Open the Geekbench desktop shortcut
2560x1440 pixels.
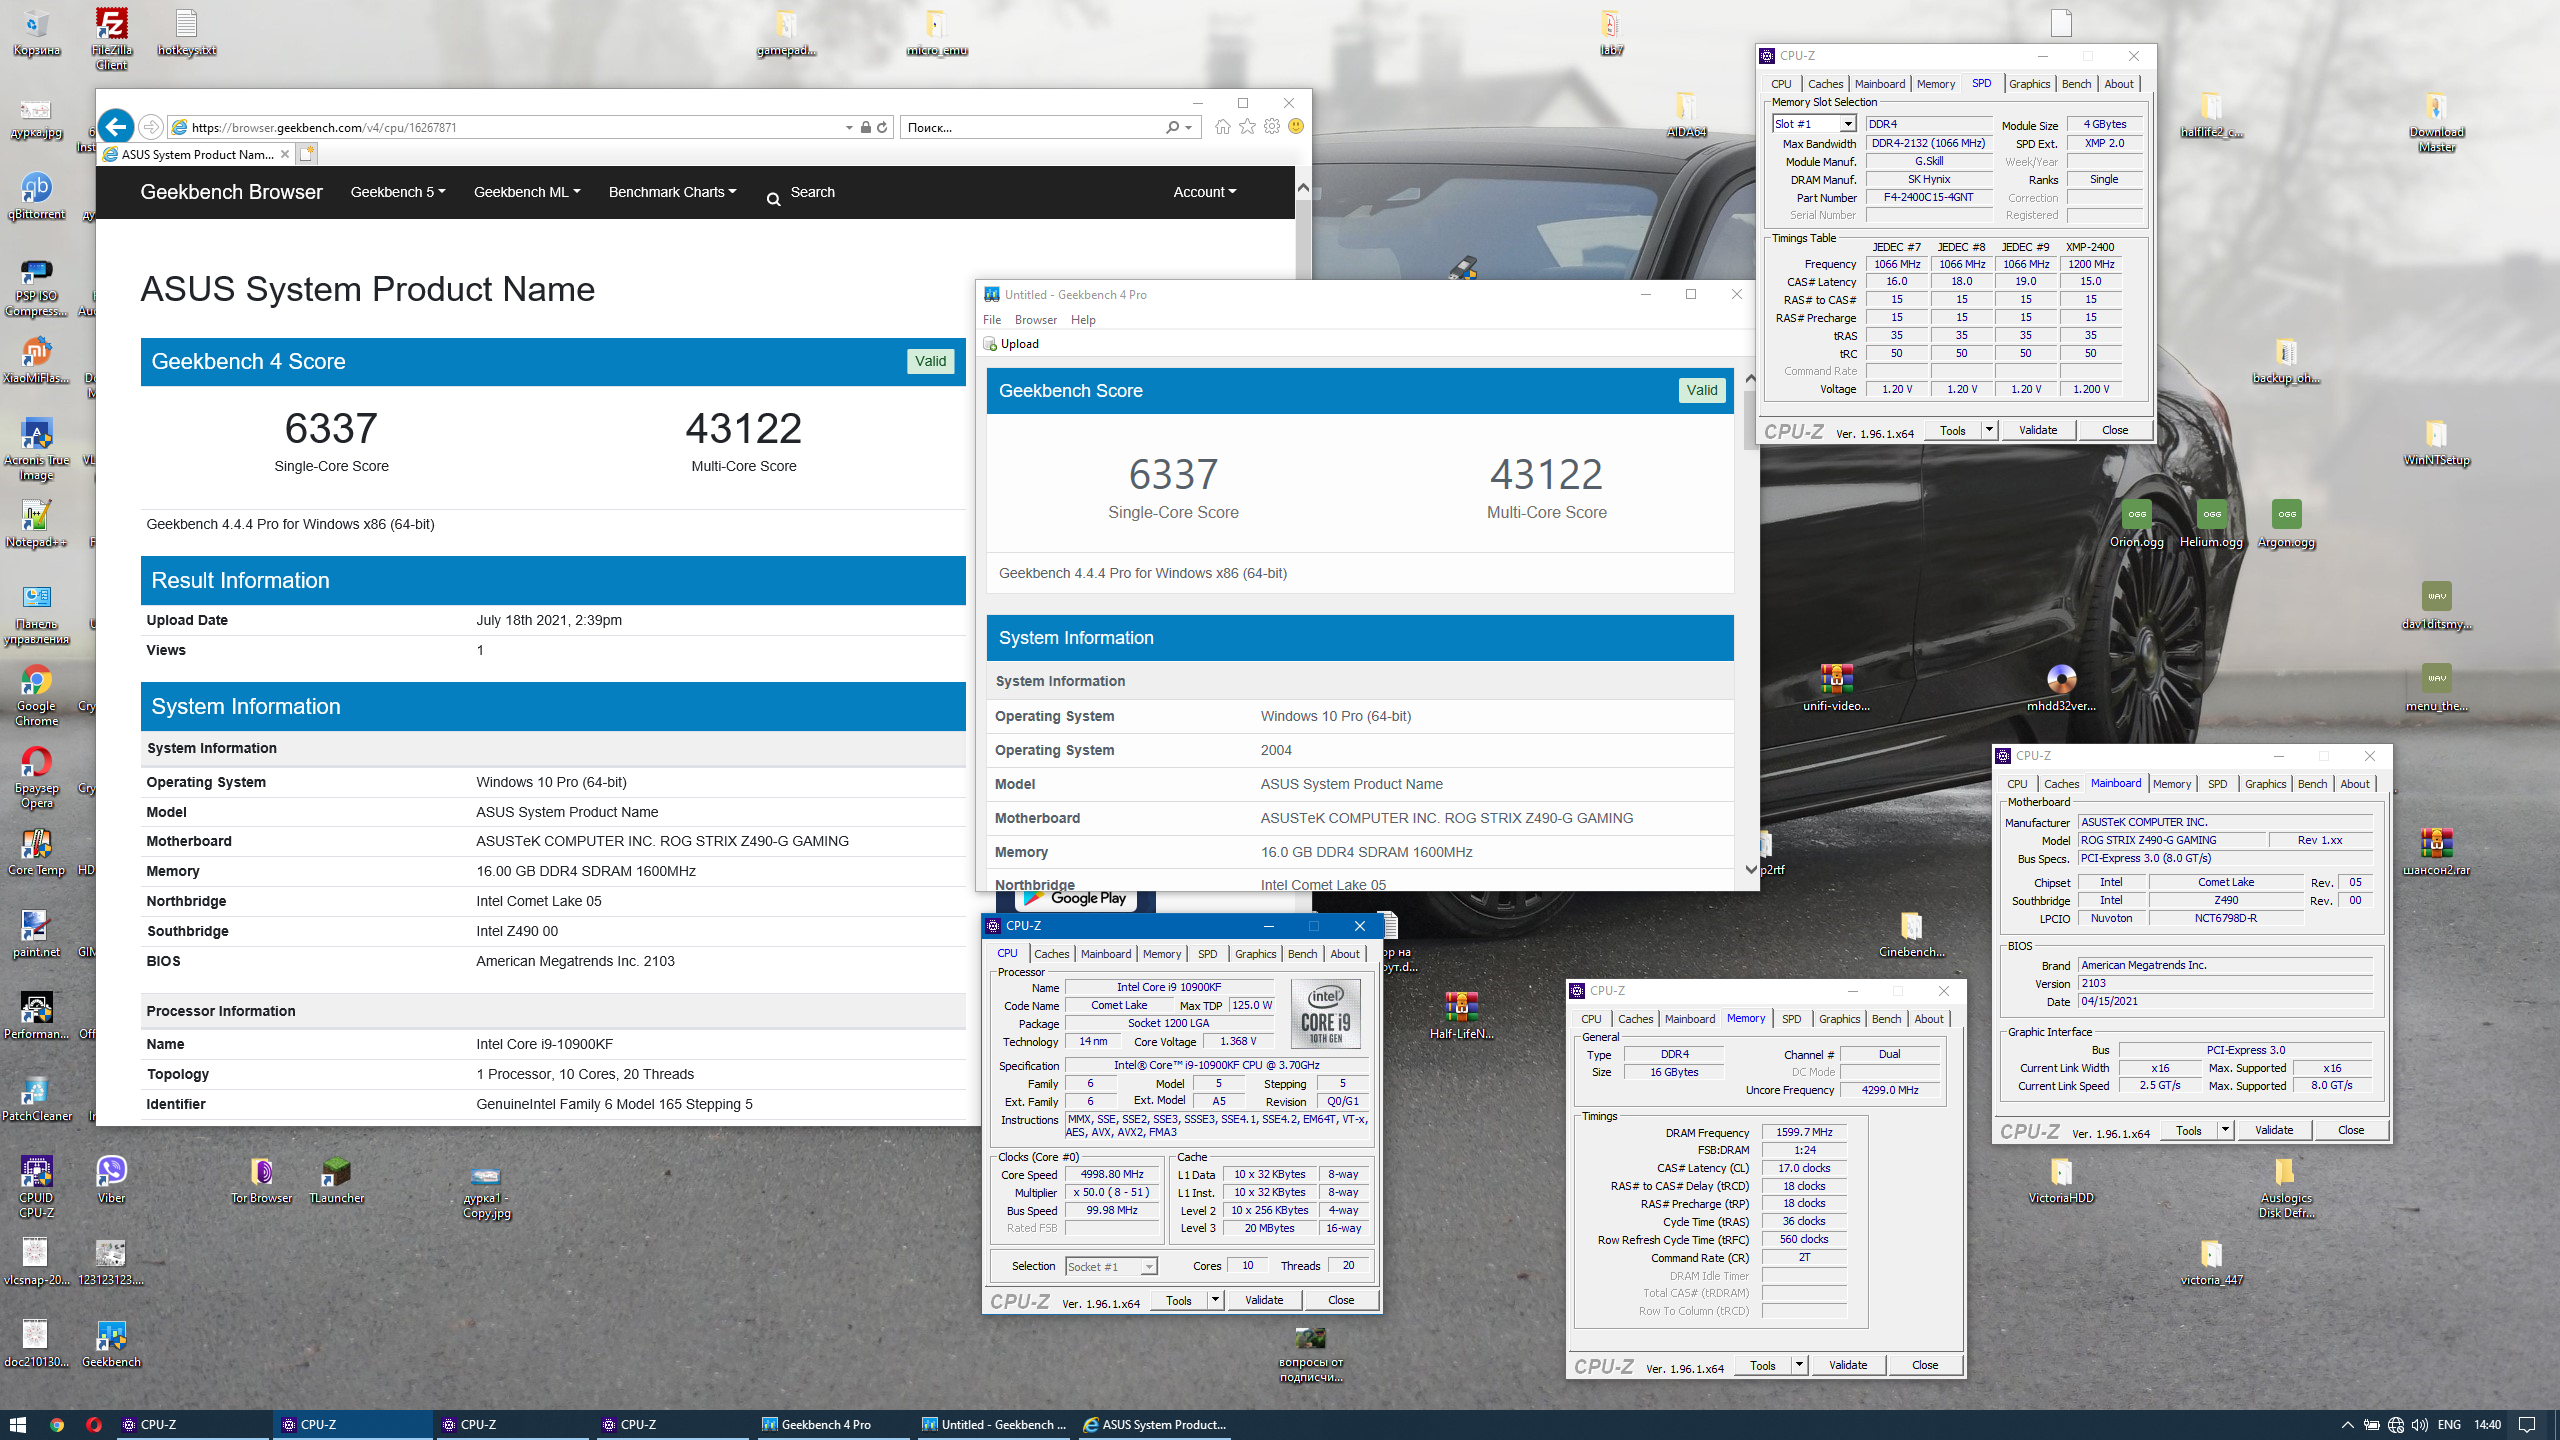111,1343
